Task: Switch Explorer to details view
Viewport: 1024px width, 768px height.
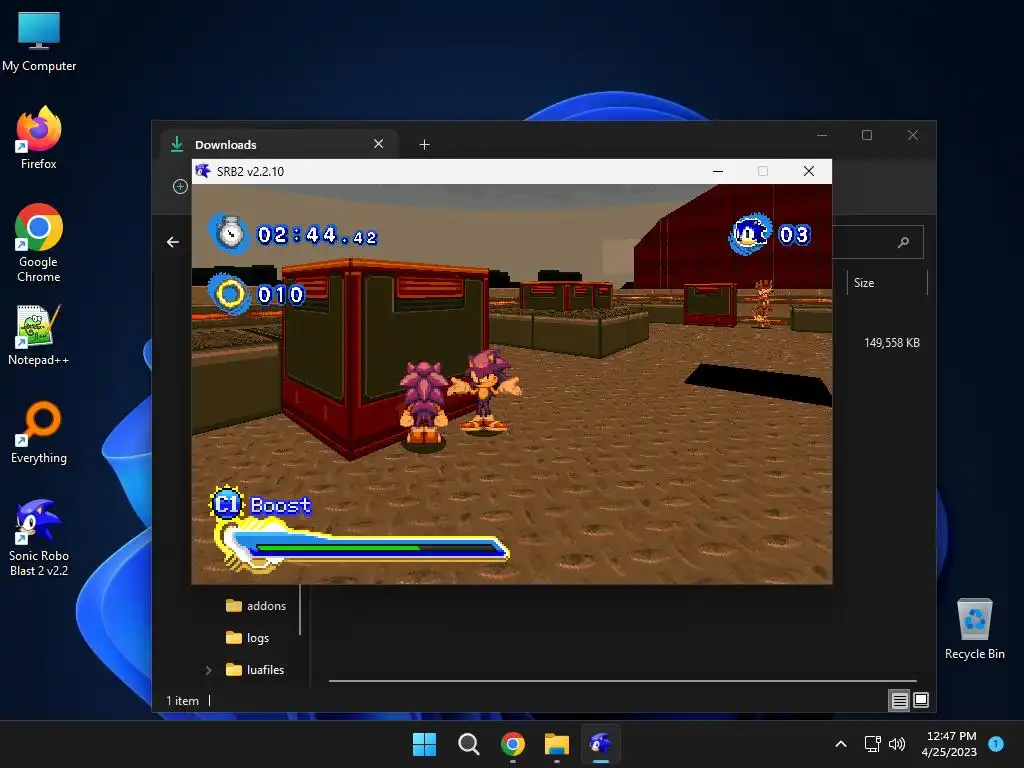Action: tap(899, 701)
